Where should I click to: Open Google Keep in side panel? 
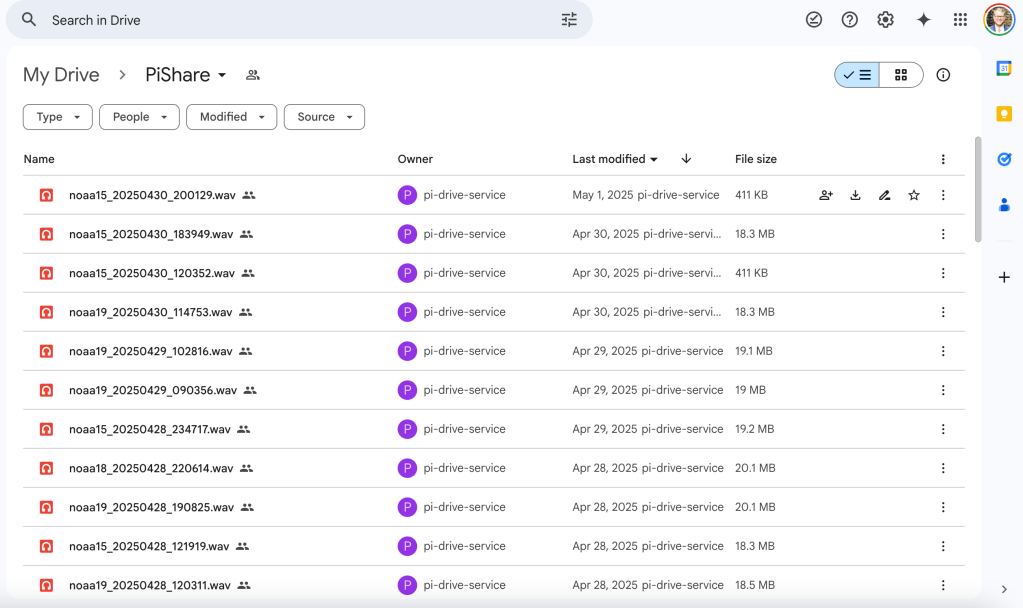point(1004,114)
